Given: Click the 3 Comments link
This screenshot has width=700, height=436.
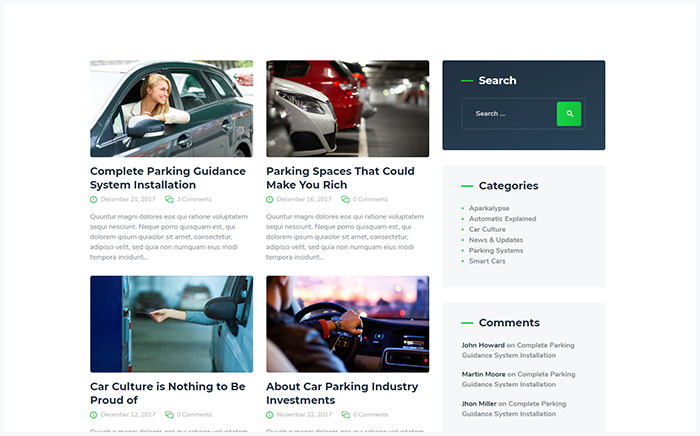Looking at the screenshot, I should [194, 199].
